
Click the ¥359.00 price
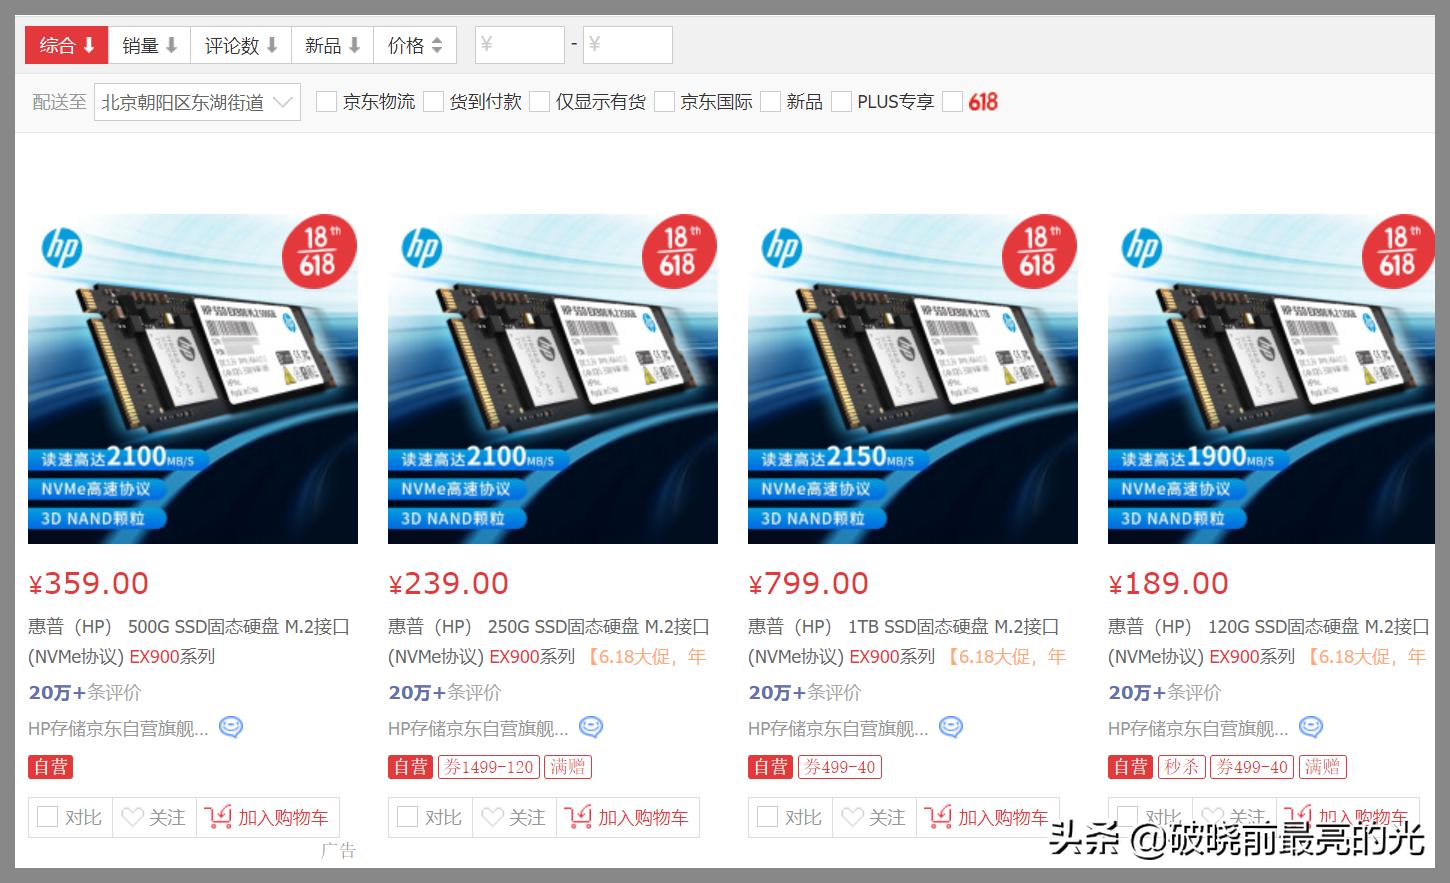click(x=89, y=583)
